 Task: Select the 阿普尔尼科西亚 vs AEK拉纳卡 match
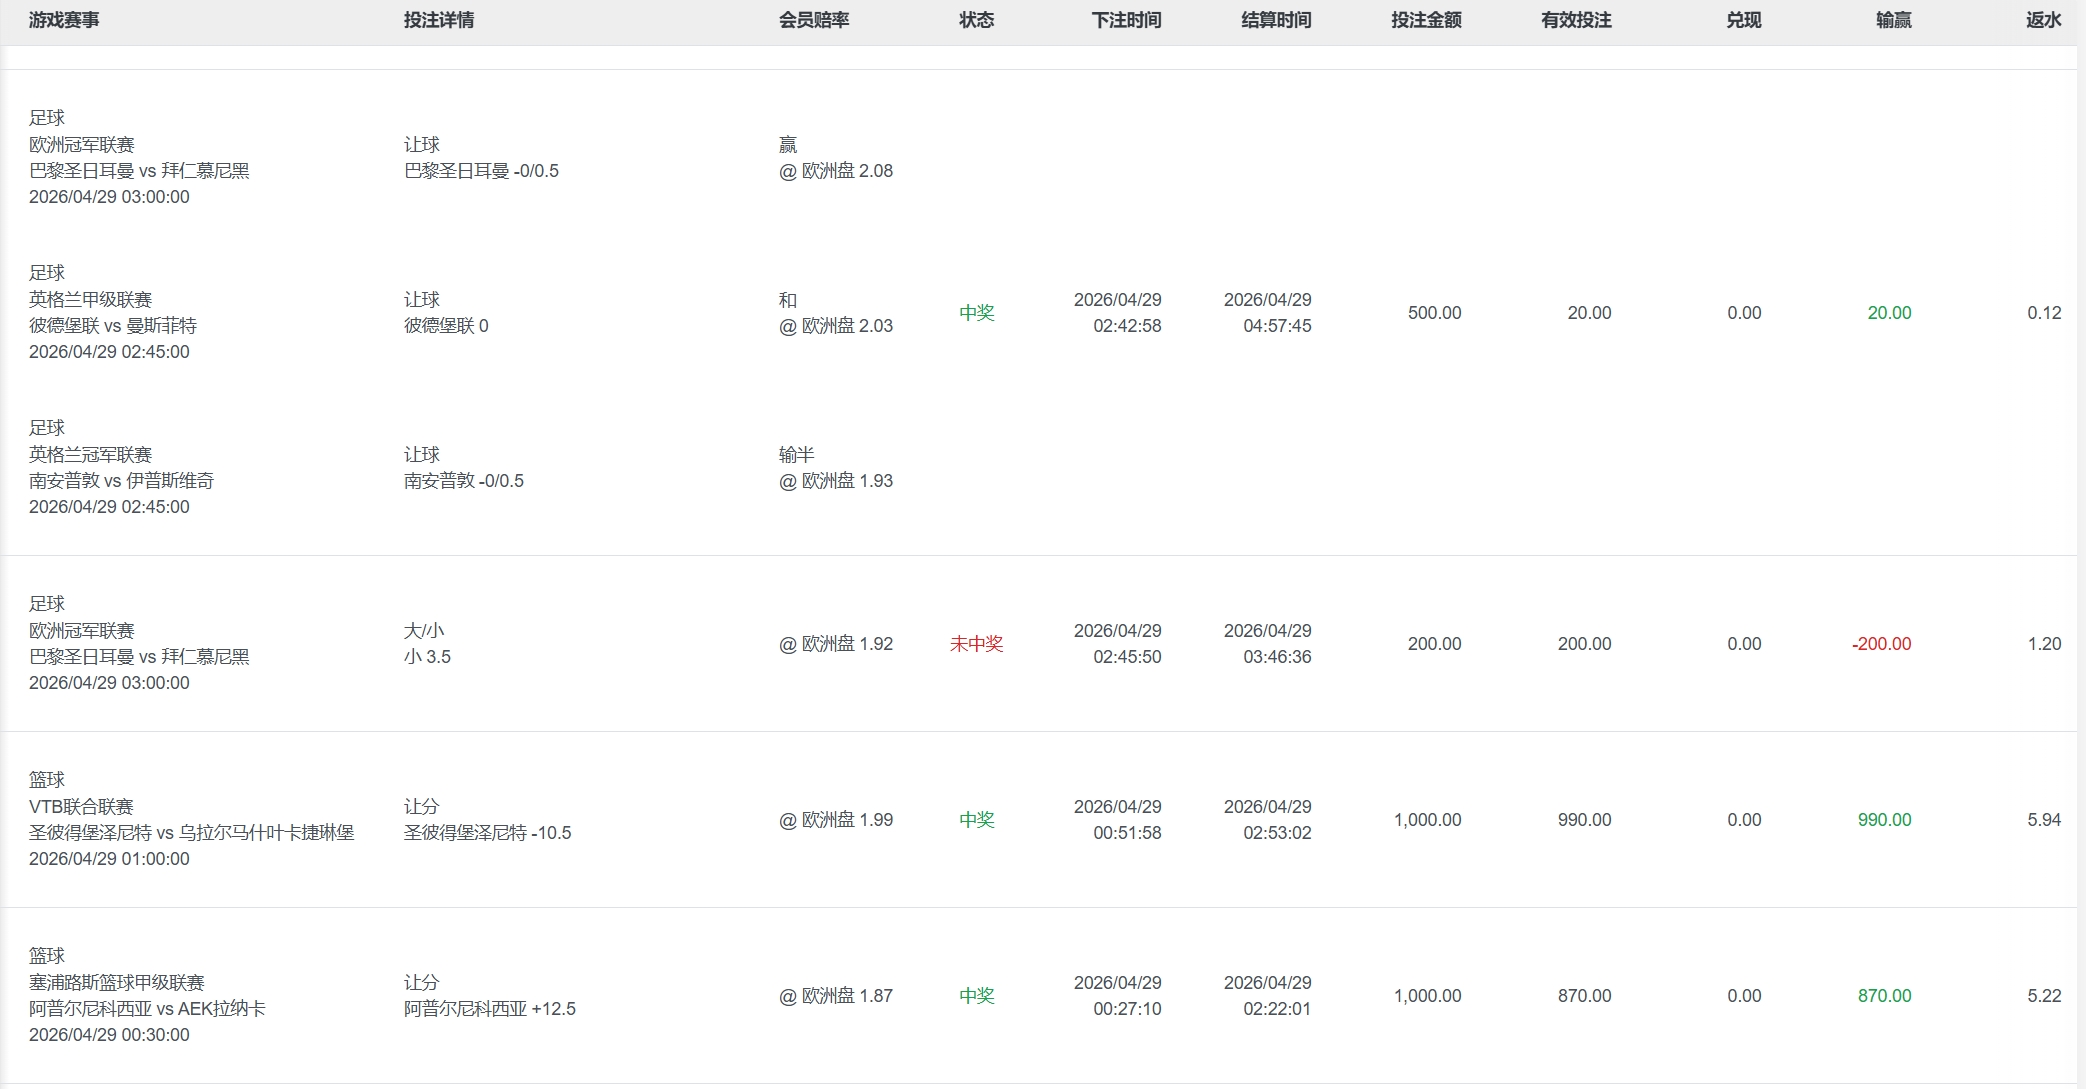(147, 1009)
